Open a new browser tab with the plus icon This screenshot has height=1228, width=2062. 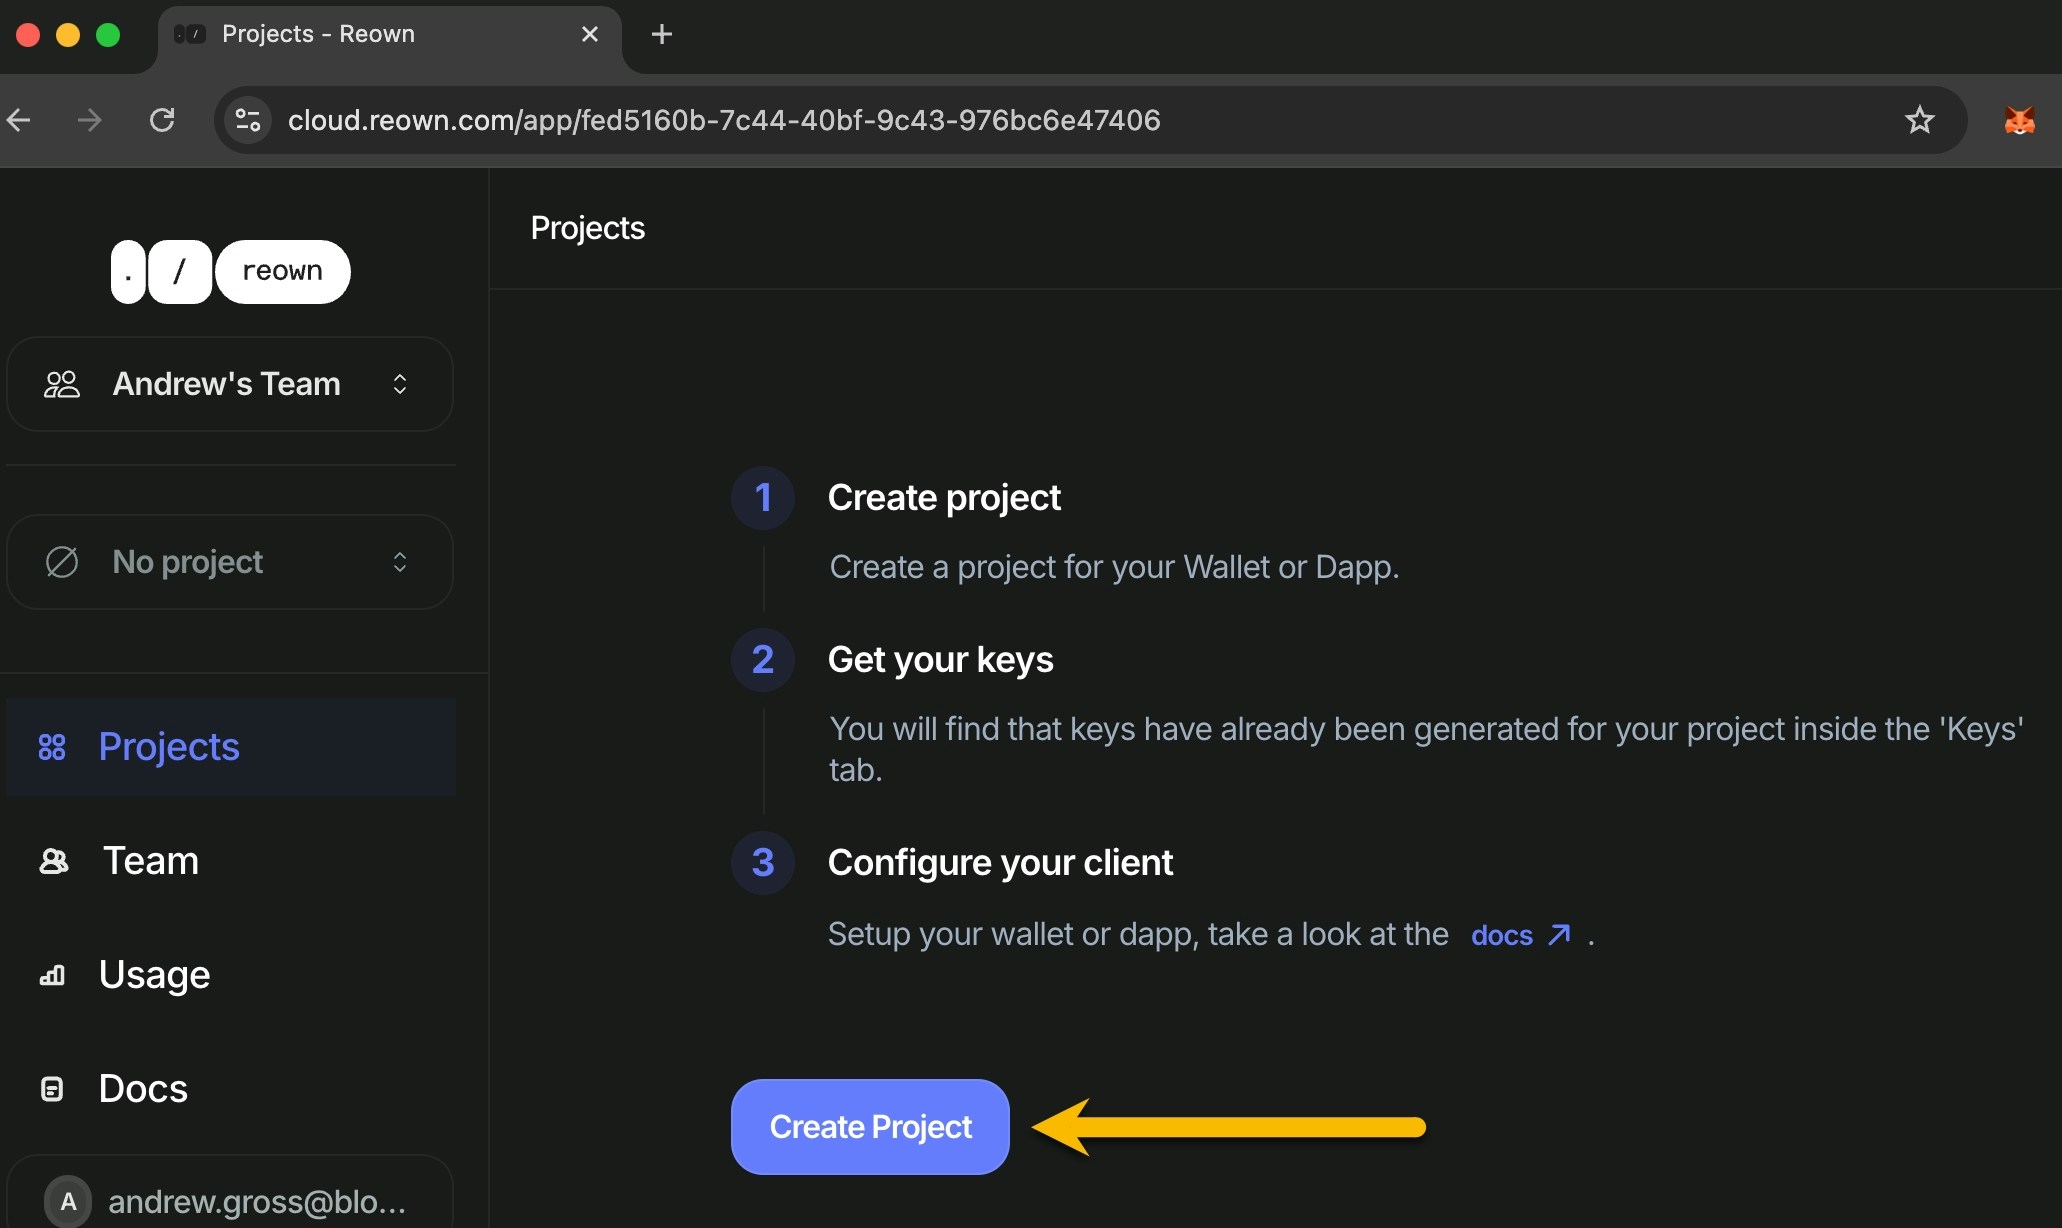[661, 34]
